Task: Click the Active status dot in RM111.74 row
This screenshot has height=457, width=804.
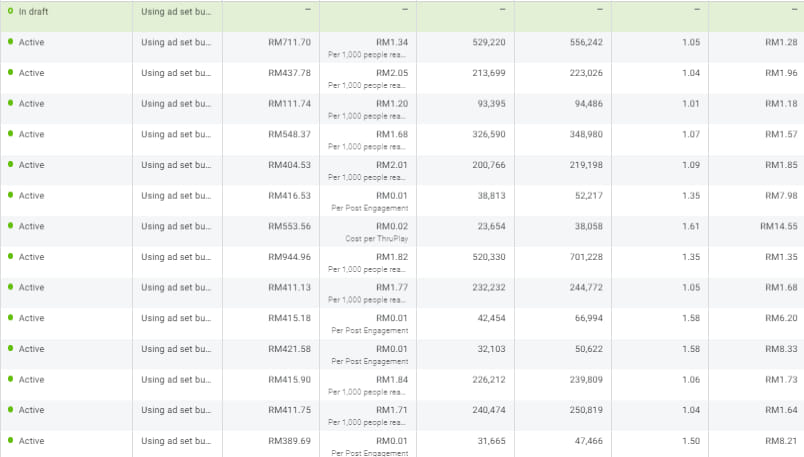Action: point(11,104)
